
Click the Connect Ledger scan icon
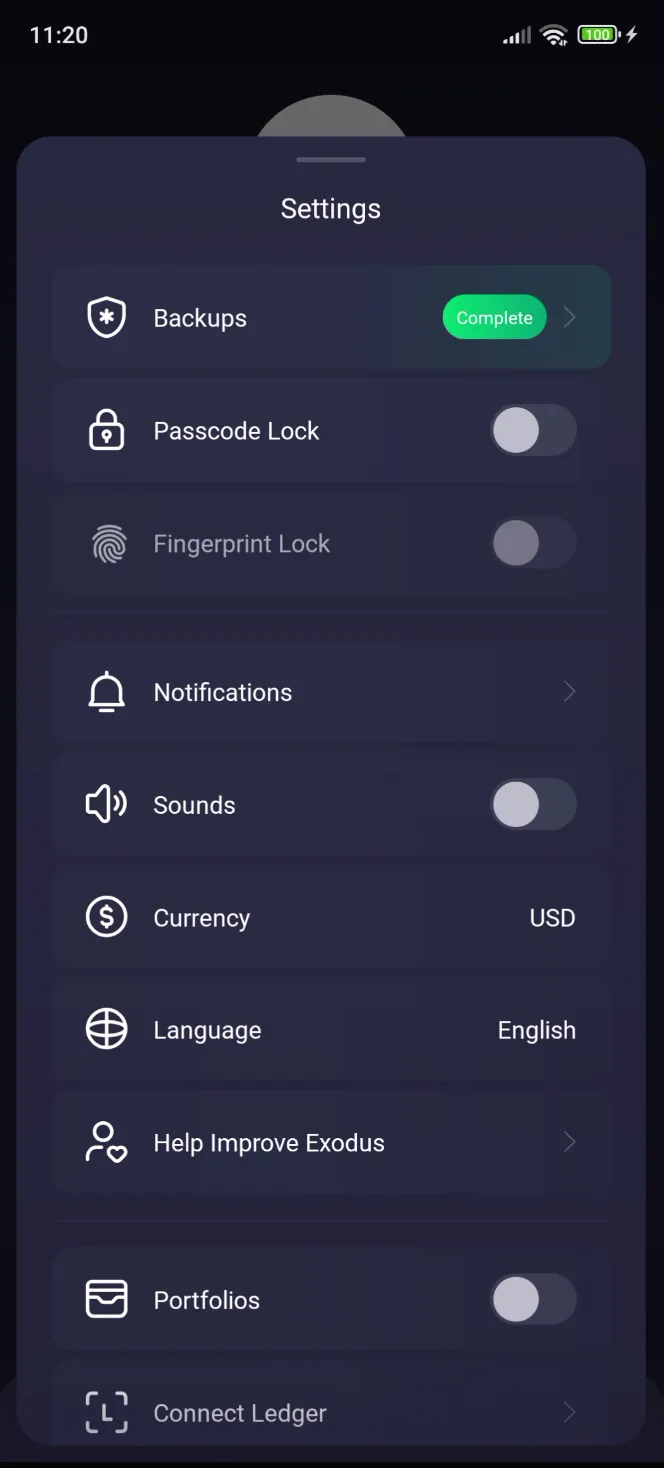click(106, 1412)
